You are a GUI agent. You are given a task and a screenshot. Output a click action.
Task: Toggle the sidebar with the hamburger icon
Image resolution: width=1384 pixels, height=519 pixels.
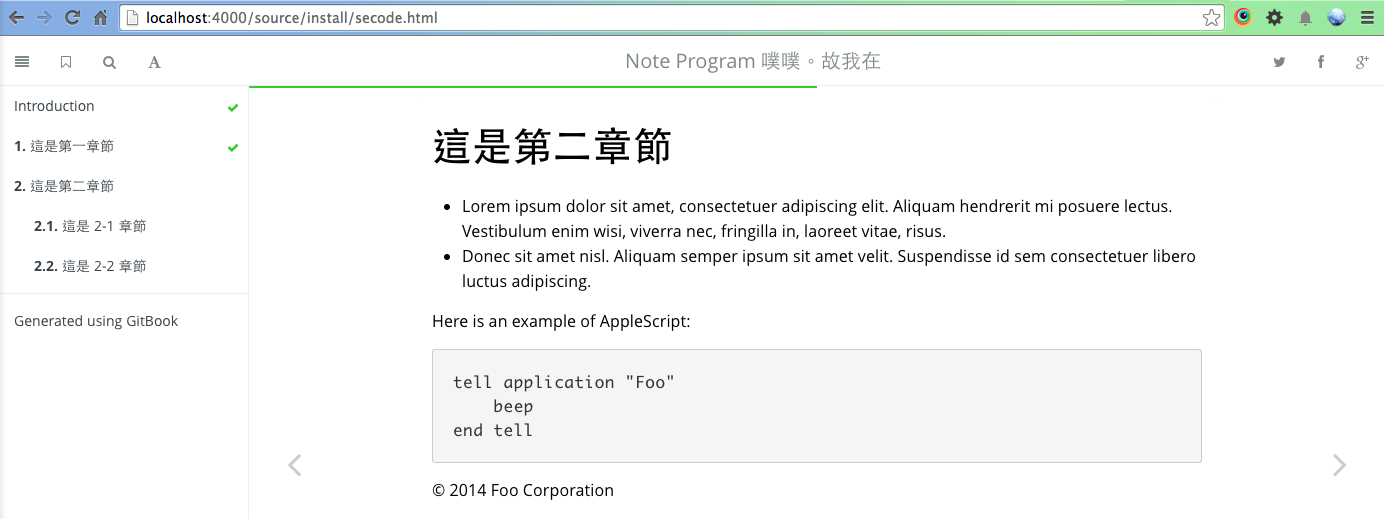coord(22,62)
